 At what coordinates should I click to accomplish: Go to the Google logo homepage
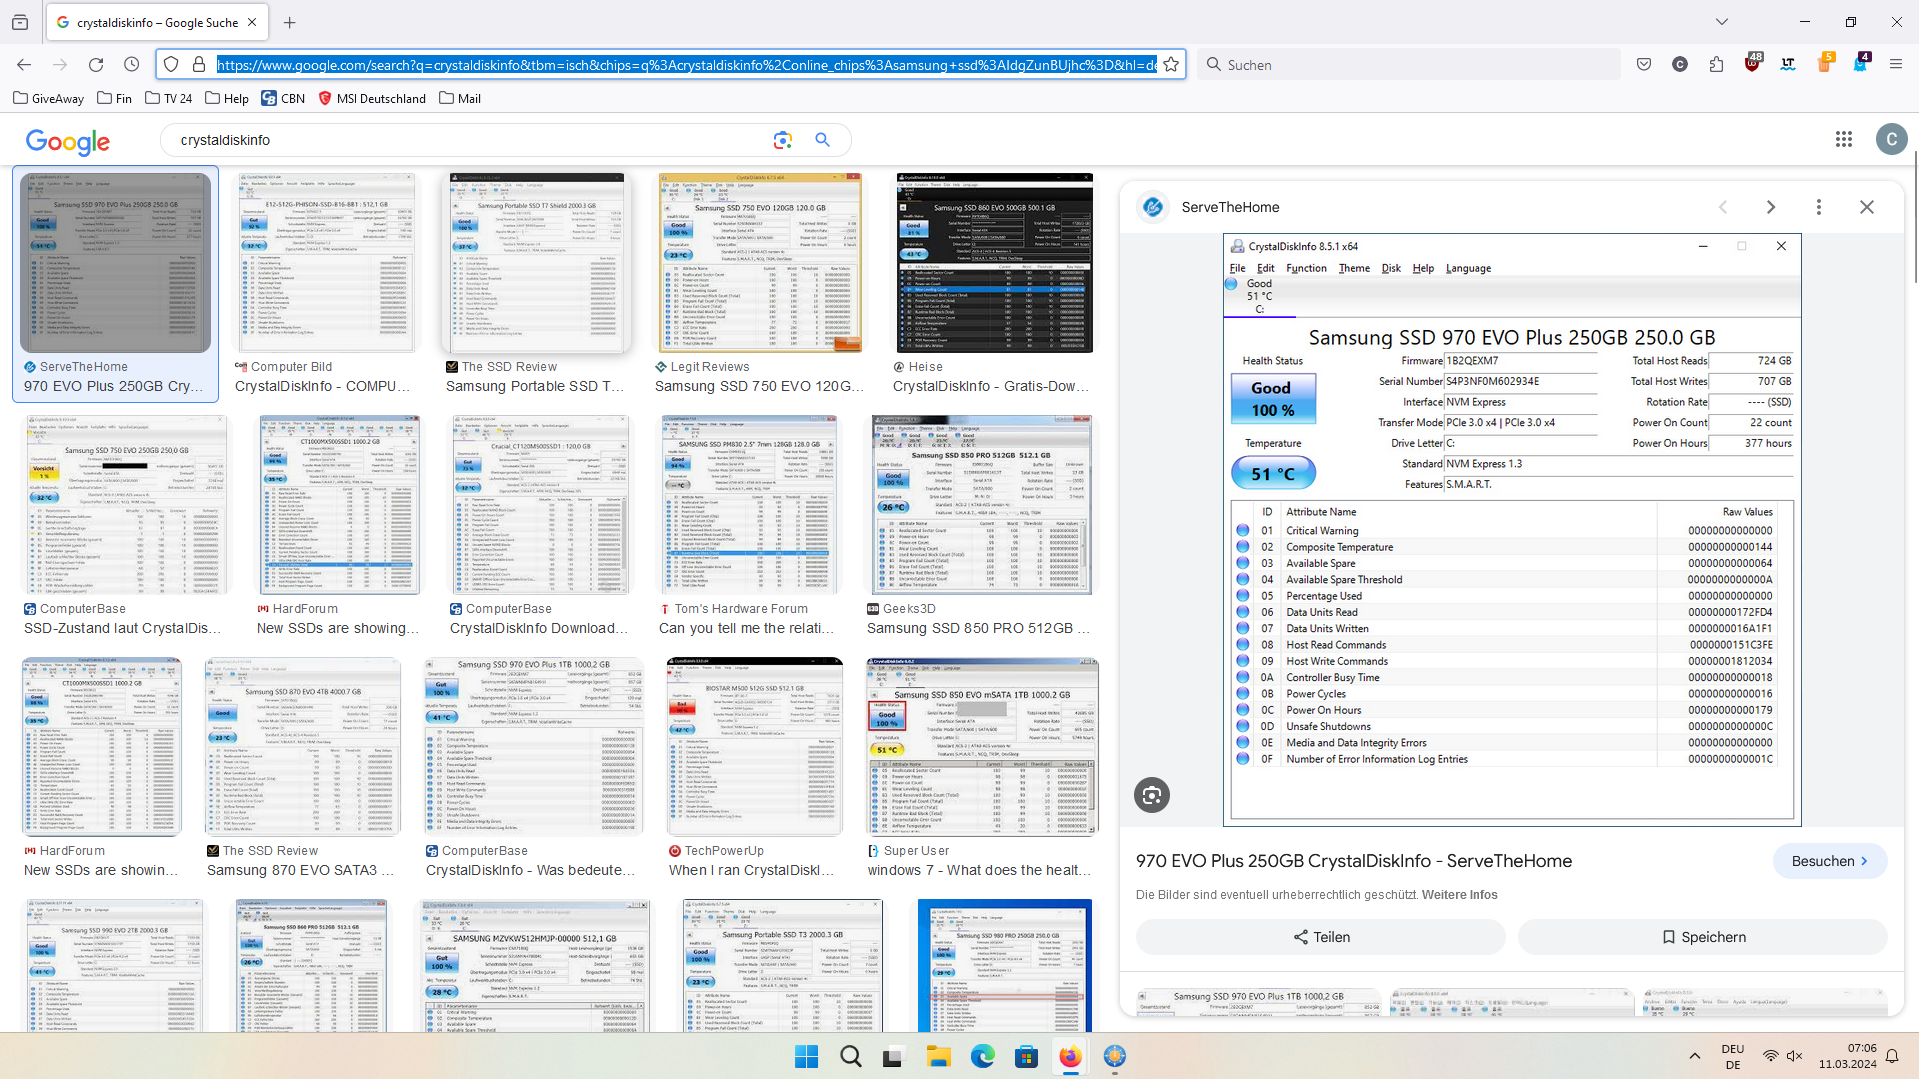[68, 142]
